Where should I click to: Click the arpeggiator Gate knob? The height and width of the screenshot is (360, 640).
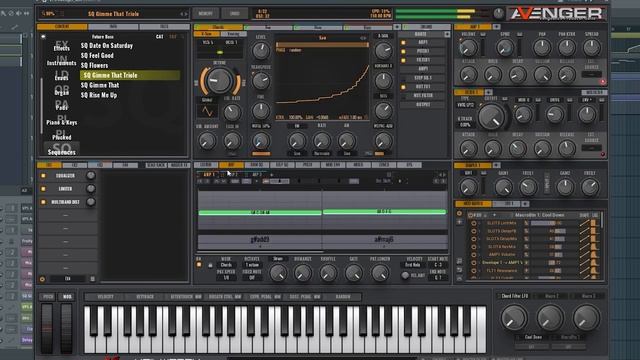point(353,273)
